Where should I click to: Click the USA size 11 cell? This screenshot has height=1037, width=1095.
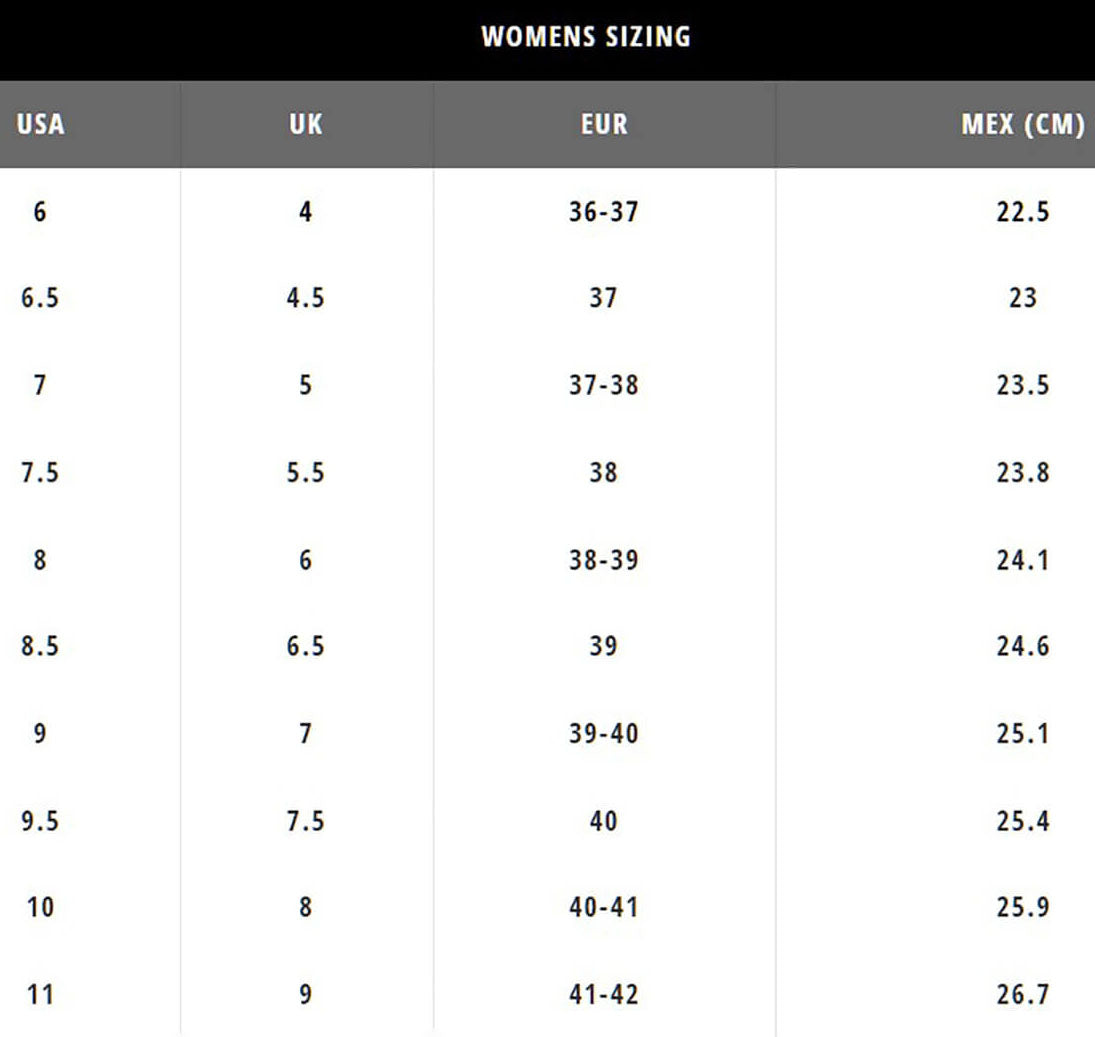(x=40, y=995)
